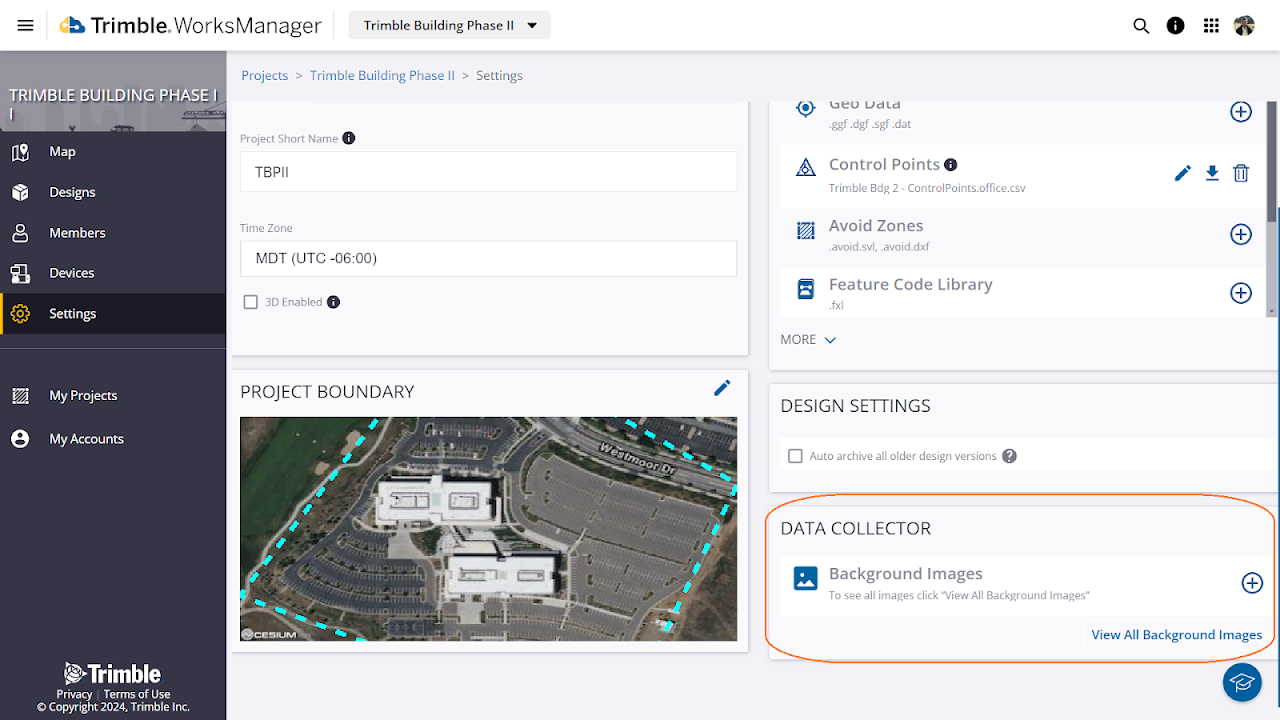Click the Geo Data target icon

click(806, 109)
